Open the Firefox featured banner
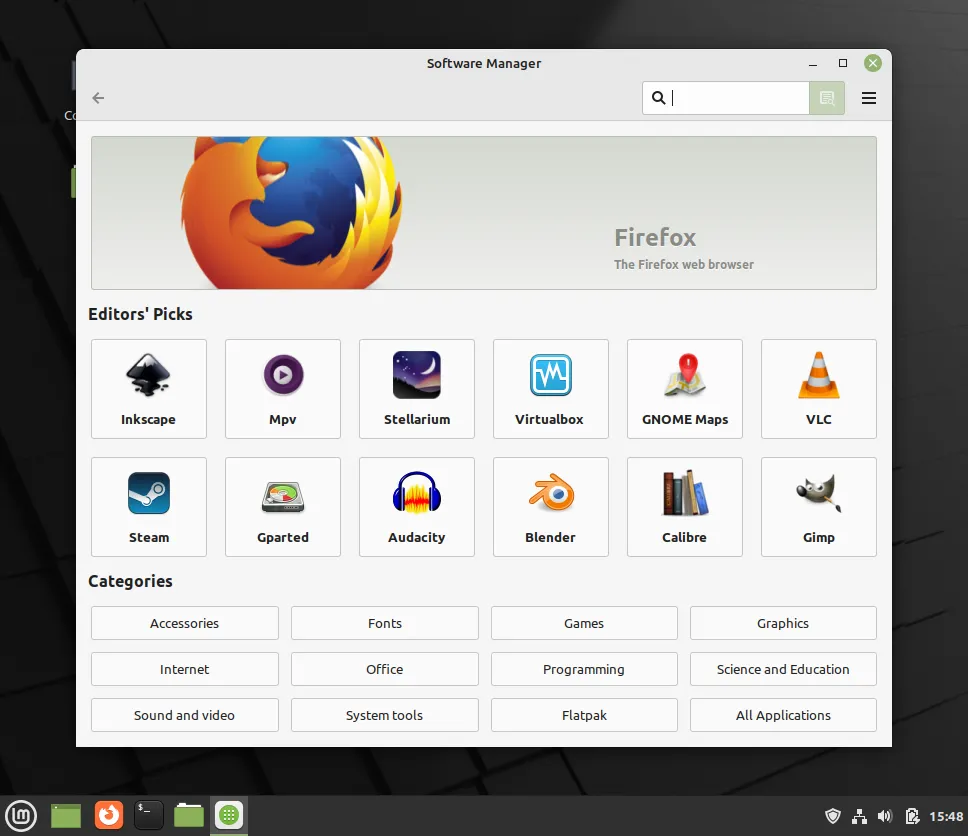 pos(484,213)
